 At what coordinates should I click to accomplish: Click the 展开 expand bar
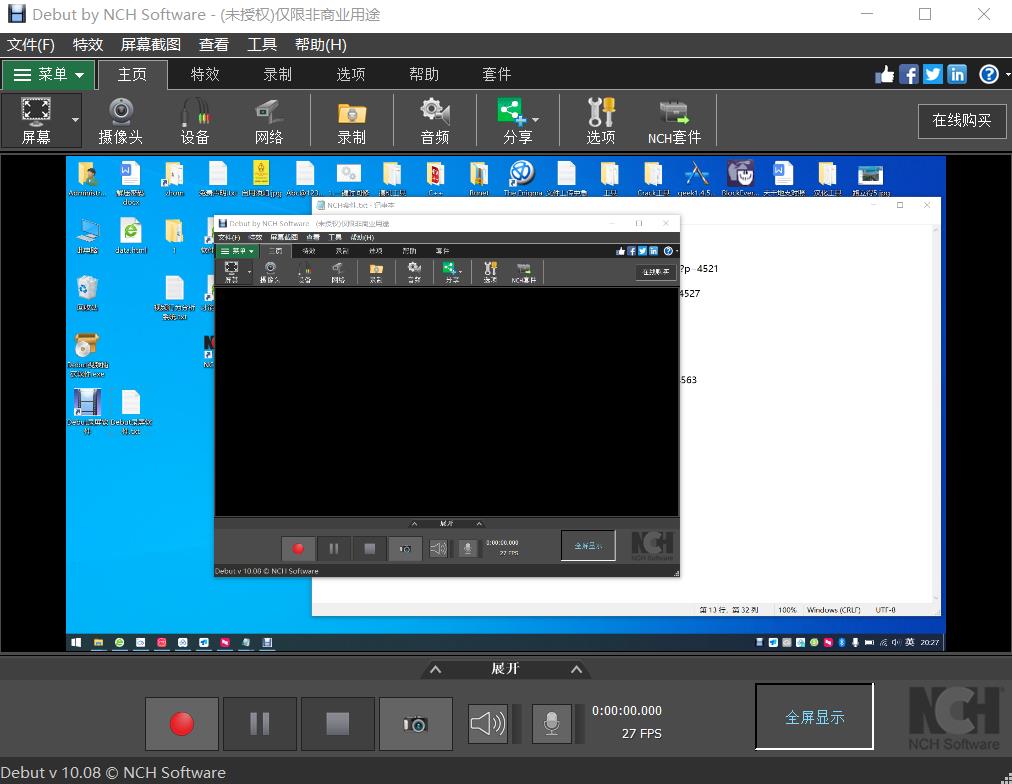pyautogui.click(x=505, y=668)
